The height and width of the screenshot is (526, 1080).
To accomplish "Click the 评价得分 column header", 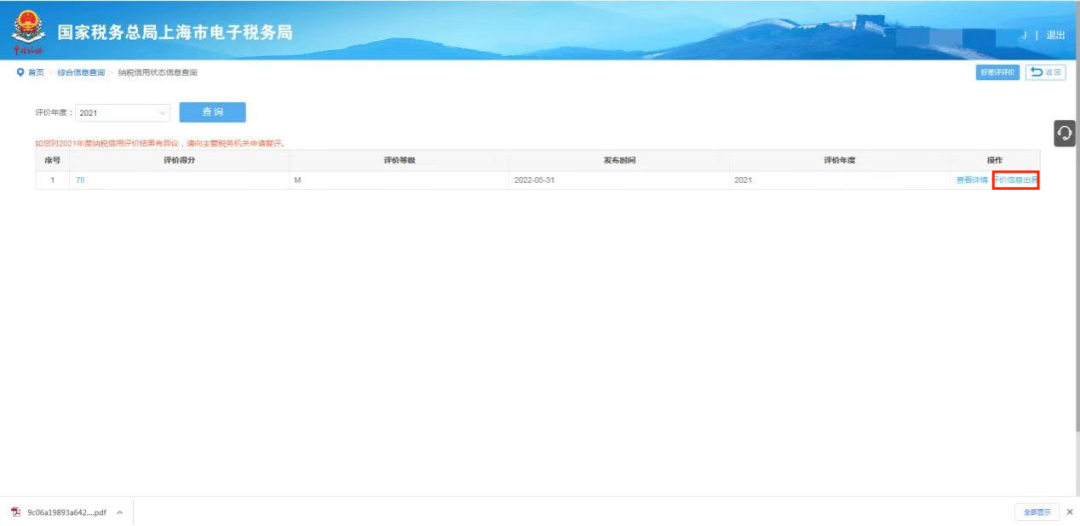I will coord(178,160).
